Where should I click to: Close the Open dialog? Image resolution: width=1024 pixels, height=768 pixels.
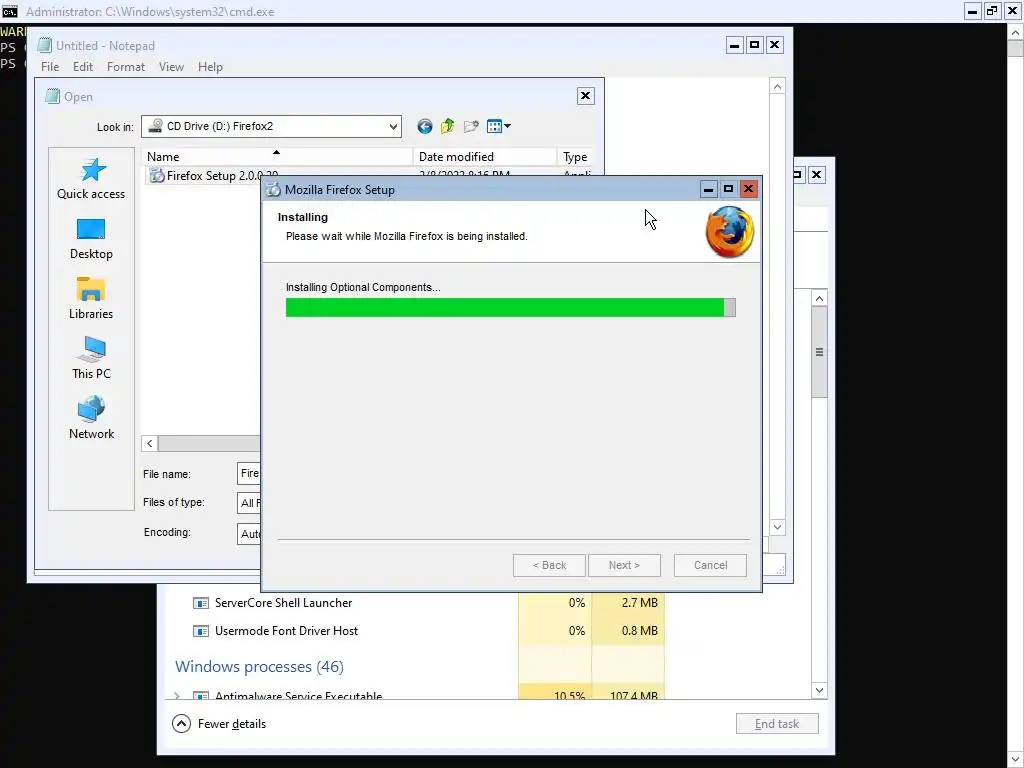pos(585,96)
